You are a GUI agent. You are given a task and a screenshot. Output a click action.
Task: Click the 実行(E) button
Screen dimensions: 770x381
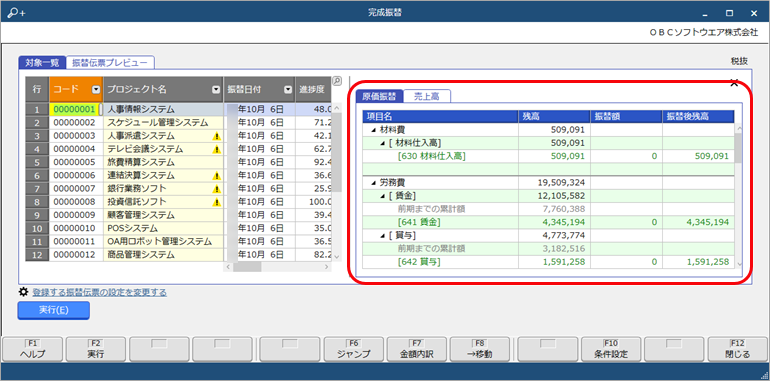(54, 310)
